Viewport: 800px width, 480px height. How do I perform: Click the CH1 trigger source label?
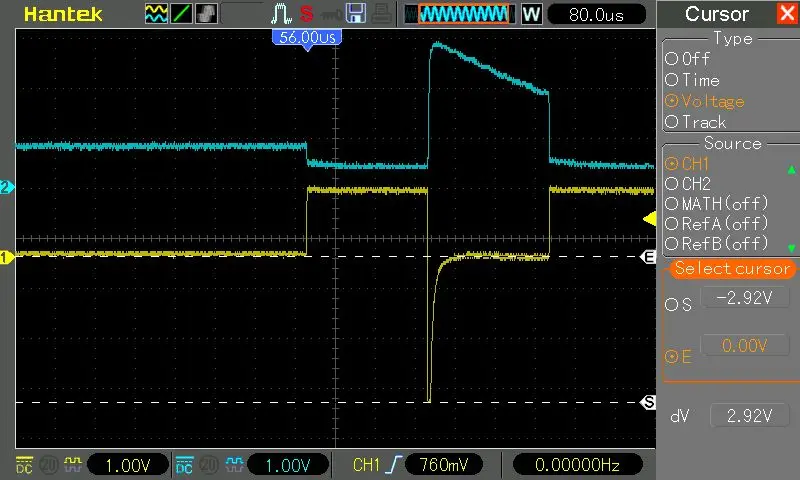[x=366, y=465]
